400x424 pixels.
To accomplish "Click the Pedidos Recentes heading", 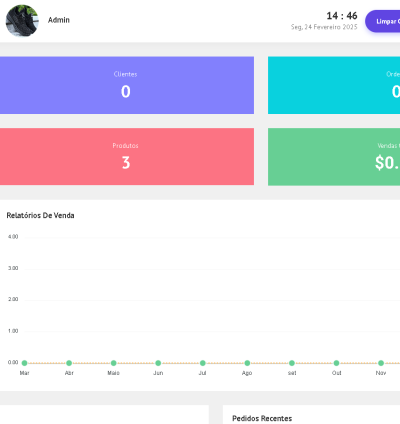I will (x=262, y=418).
